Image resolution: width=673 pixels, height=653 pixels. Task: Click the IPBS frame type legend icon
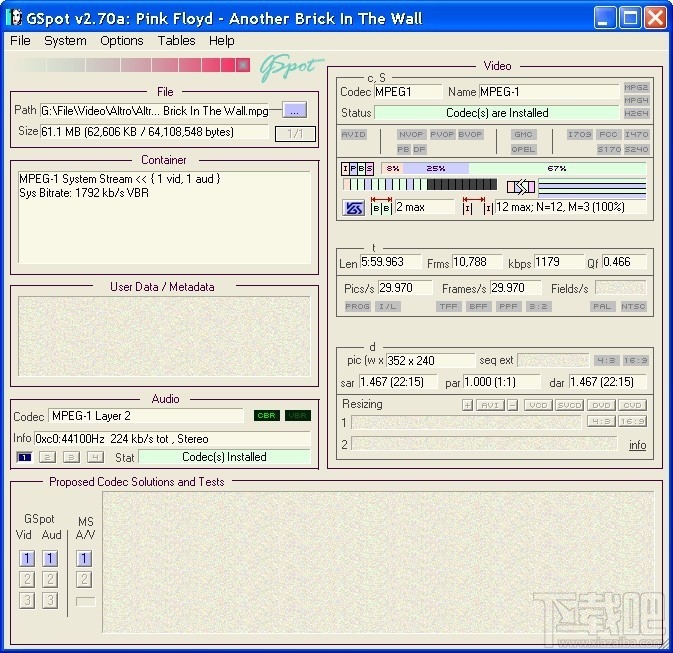pos(358,169)
